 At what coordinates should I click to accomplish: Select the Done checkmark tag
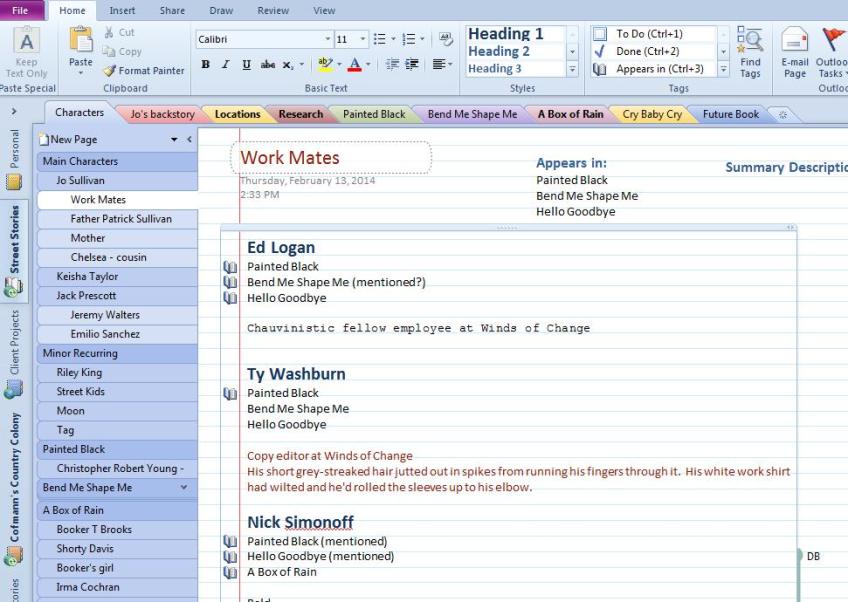600,51
